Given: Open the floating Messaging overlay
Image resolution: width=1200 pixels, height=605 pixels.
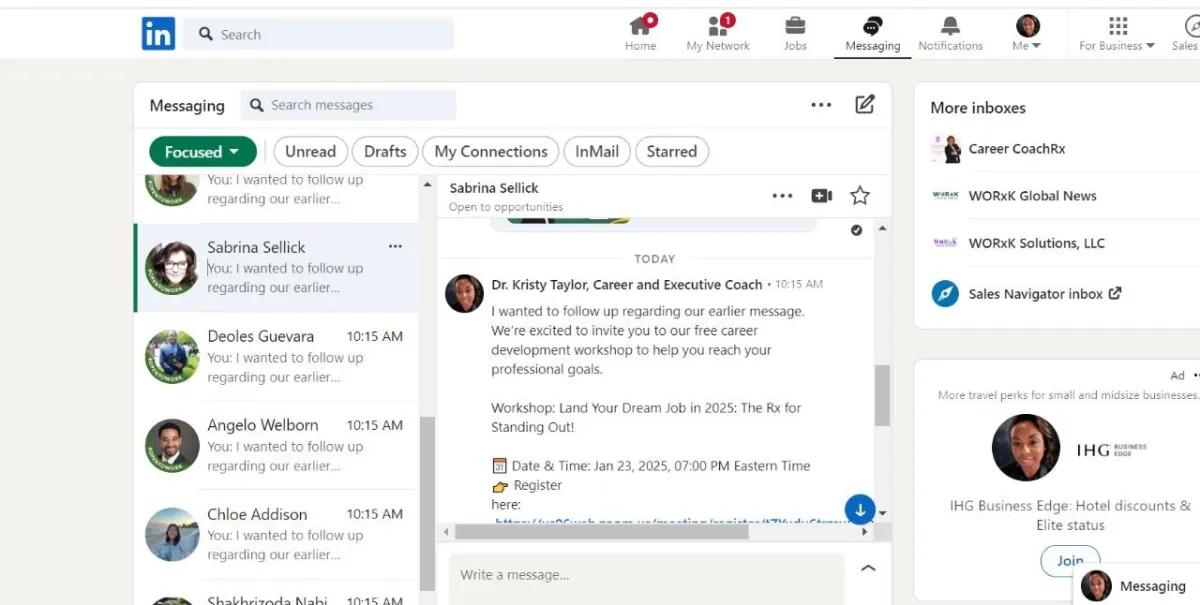Looking at the screenshot, I should (1137, 586).
